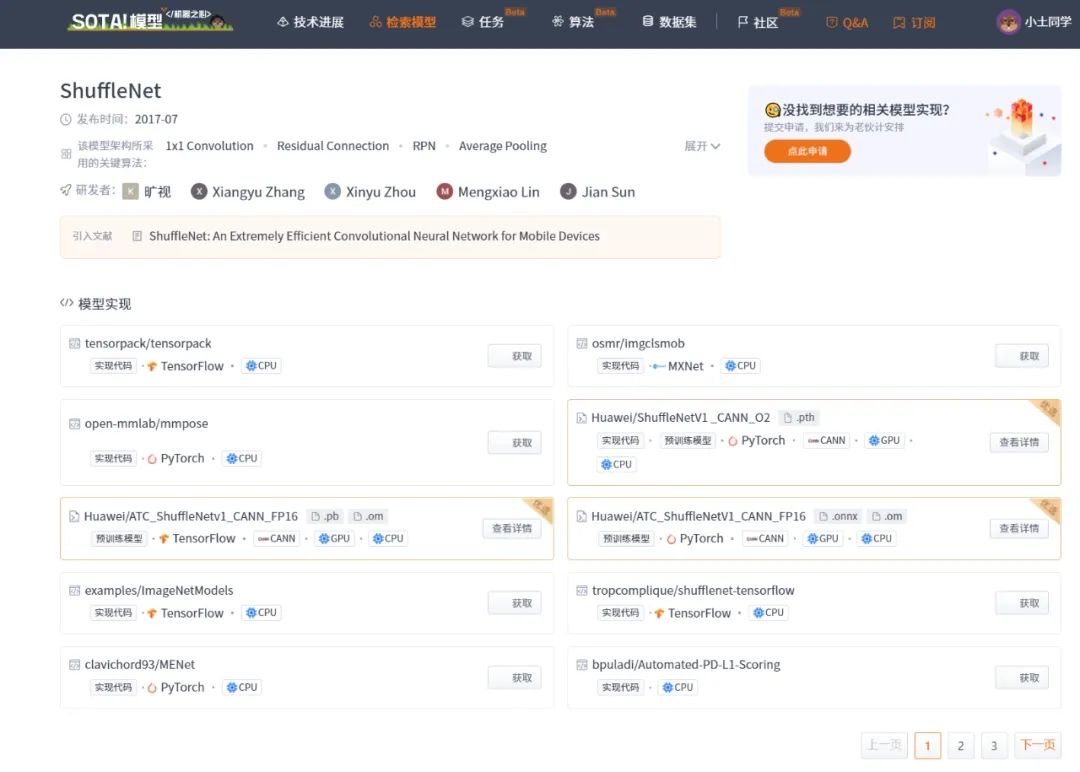Click 获取 button for tensorpack/tensorpack
The width and height of the screenshot is (1080, 772).
(x=515, y=356)
